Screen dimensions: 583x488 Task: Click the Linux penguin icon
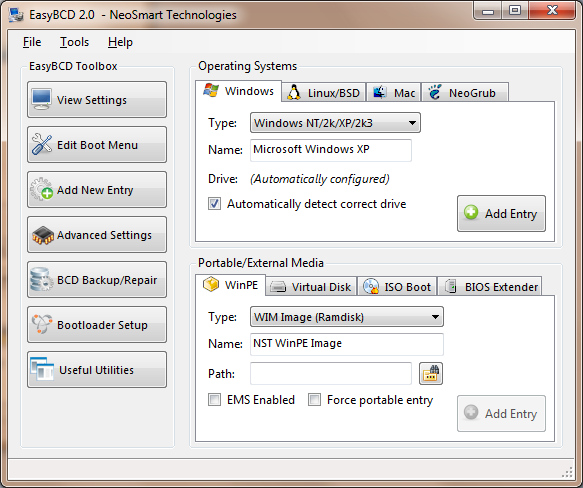click(294, 92)
